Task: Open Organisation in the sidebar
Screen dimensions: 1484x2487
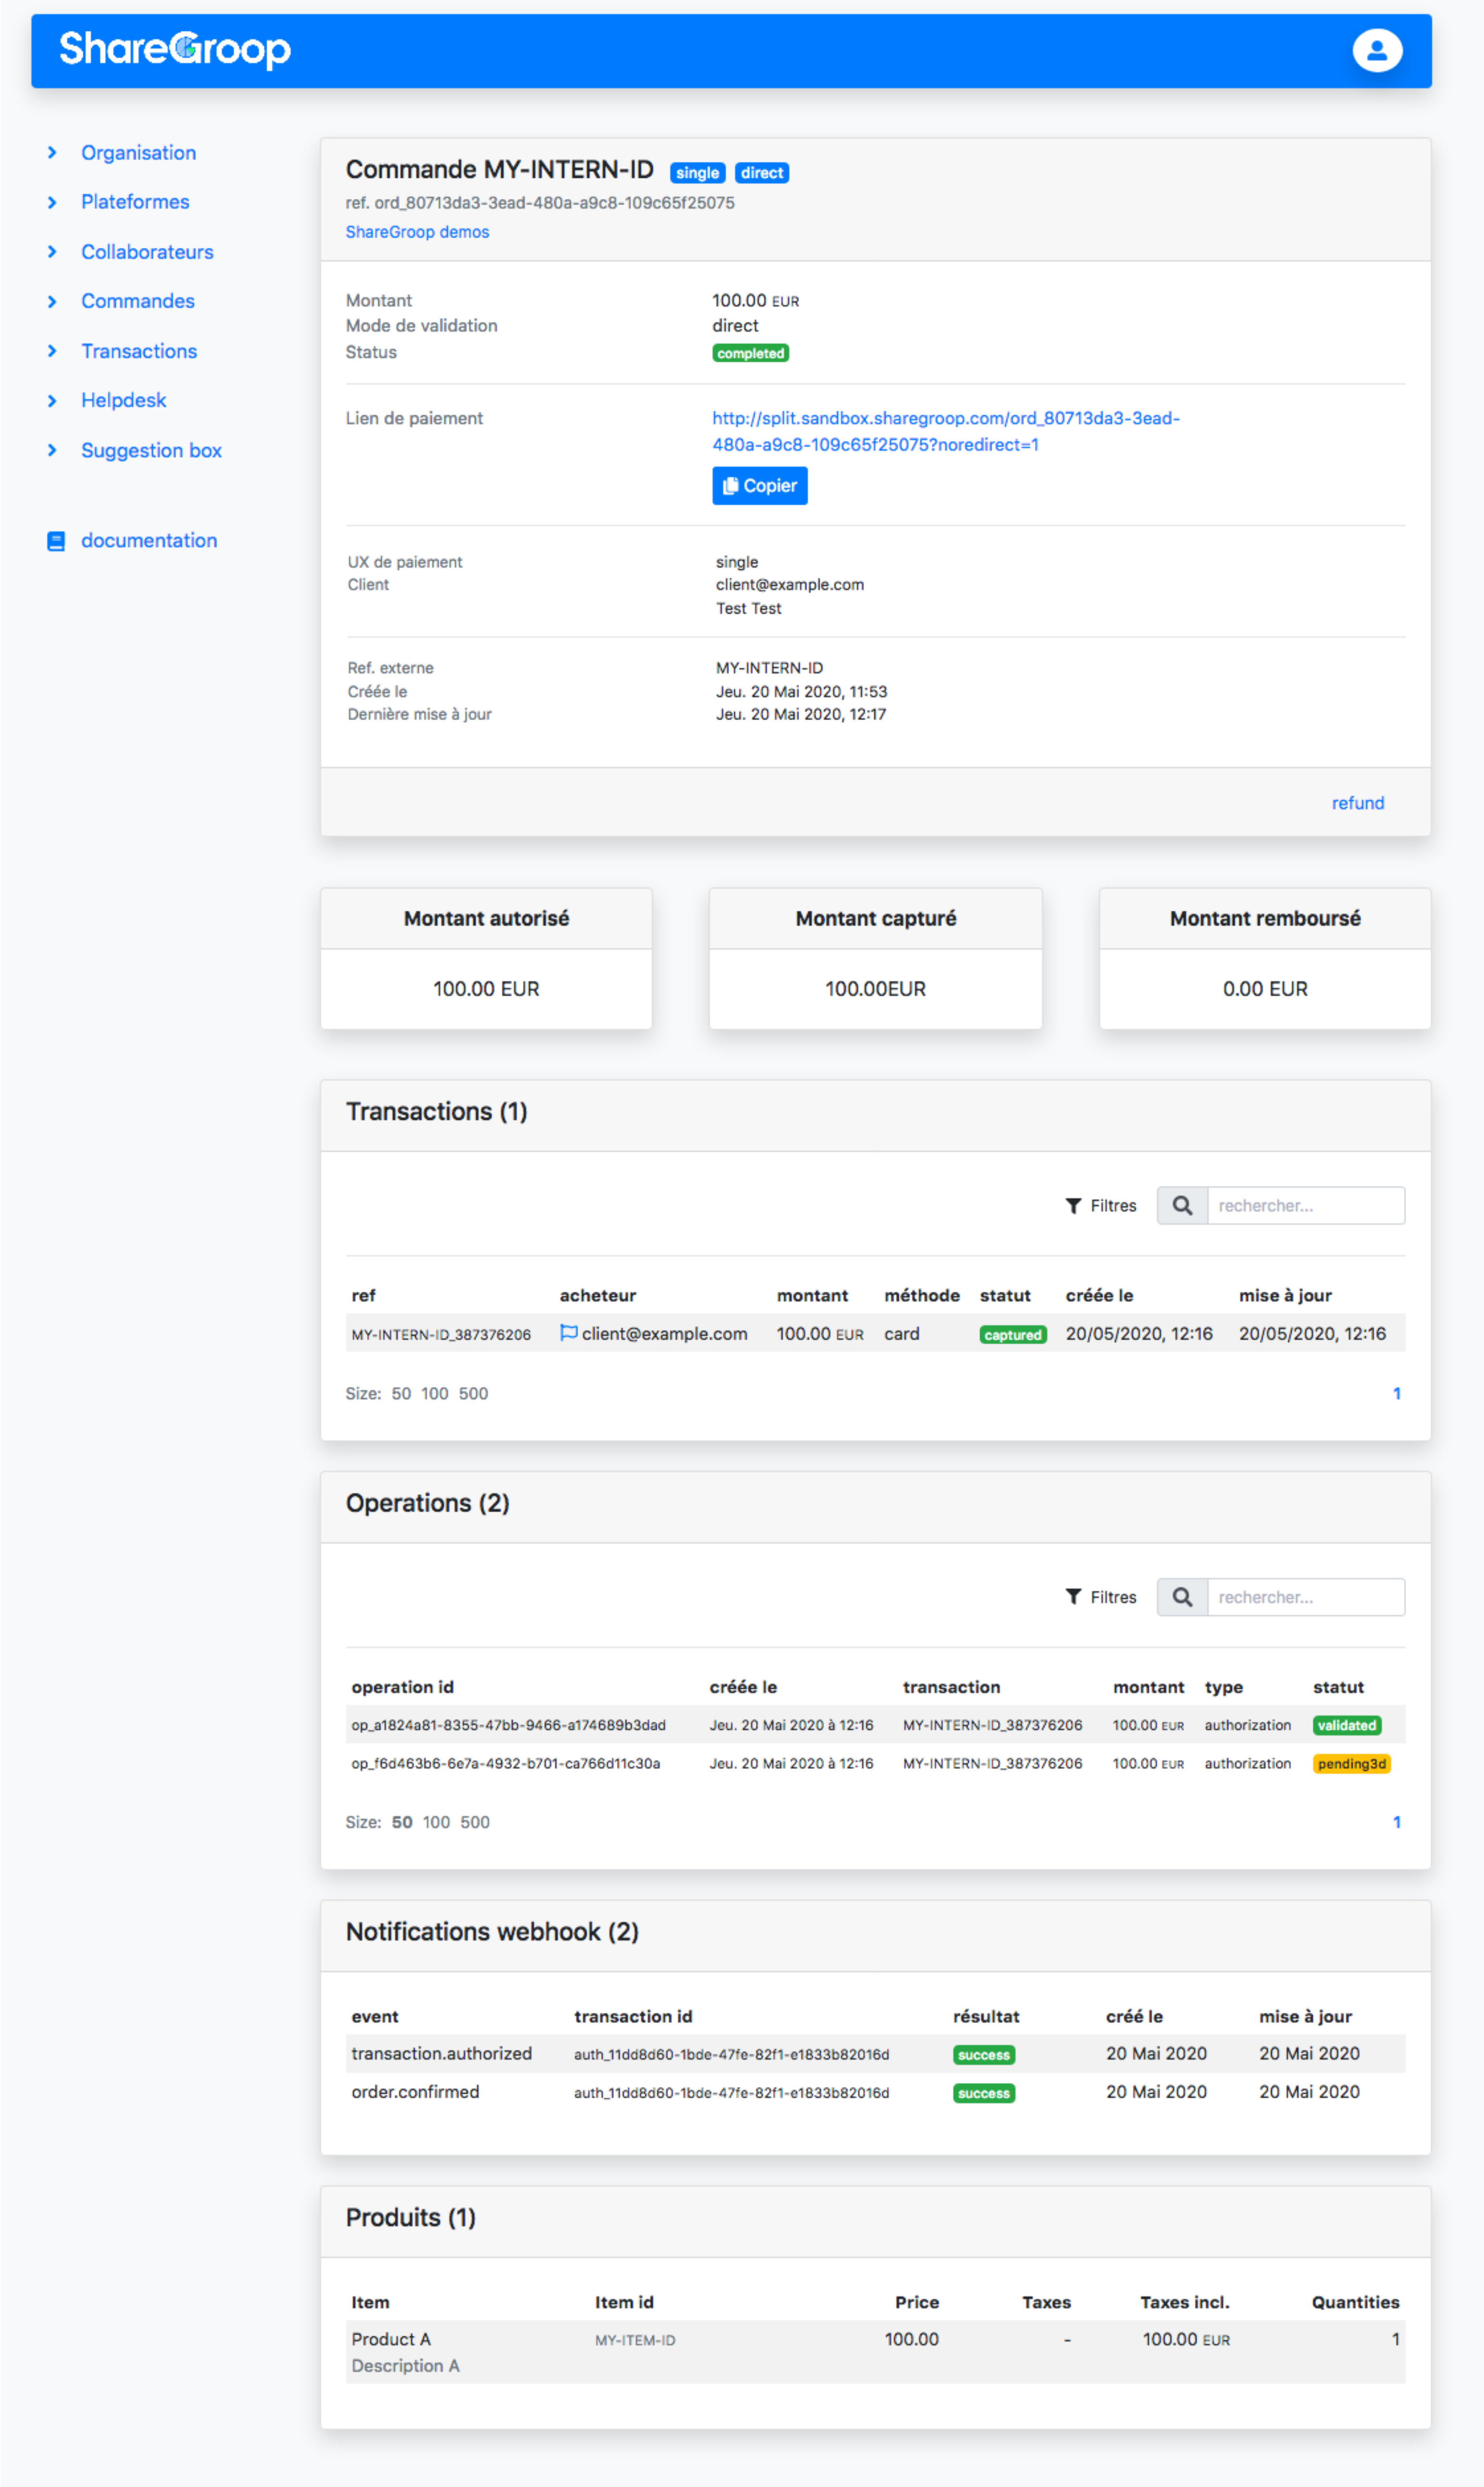Action: tap(139, 153)
